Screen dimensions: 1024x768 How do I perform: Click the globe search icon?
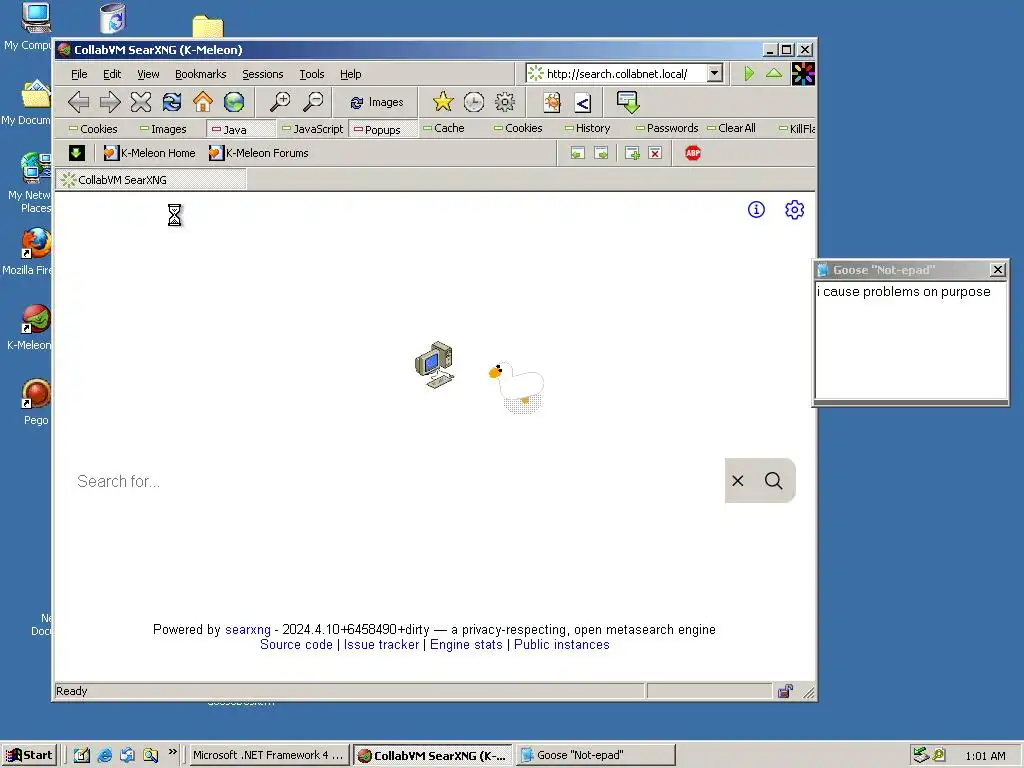coord(234,102)
